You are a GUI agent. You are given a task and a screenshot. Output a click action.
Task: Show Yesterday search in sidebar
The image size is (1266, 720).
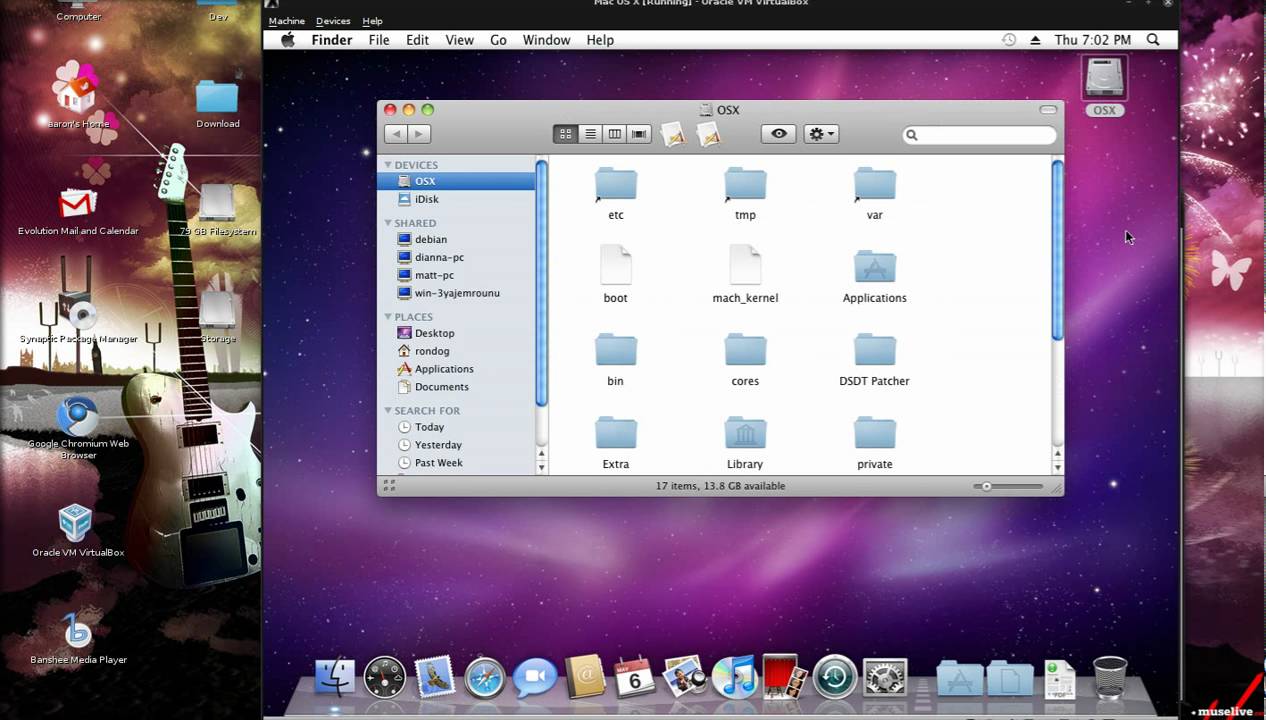click(x=455, y=445)
